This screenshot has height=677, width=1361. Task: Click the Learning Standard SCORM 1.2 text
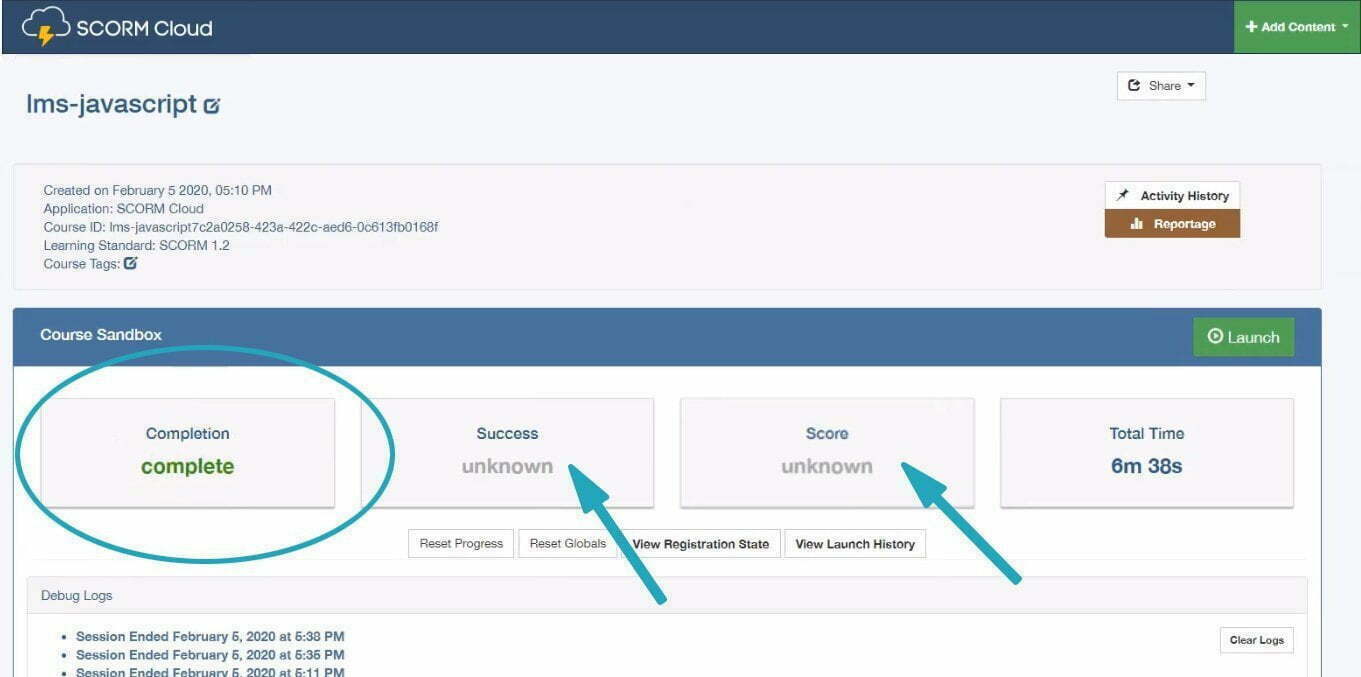136,245
